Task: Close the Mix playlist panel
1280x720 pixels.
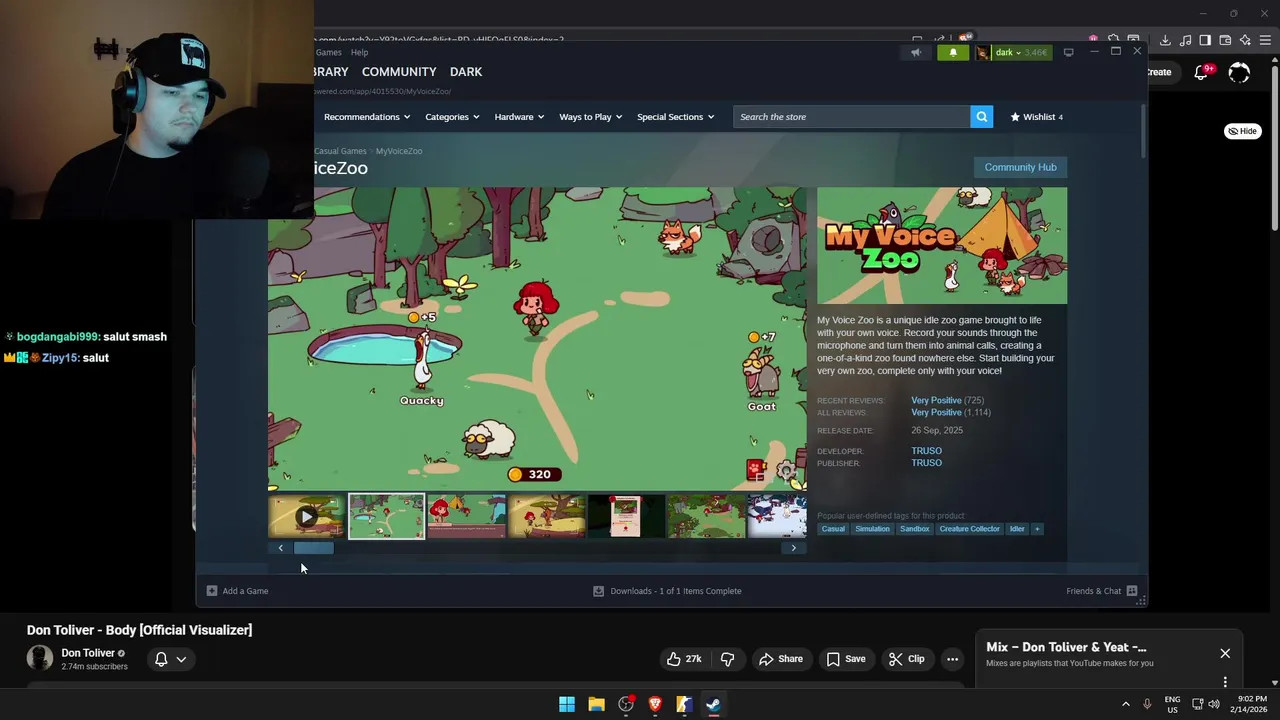Action: (x=1225, y=654)
